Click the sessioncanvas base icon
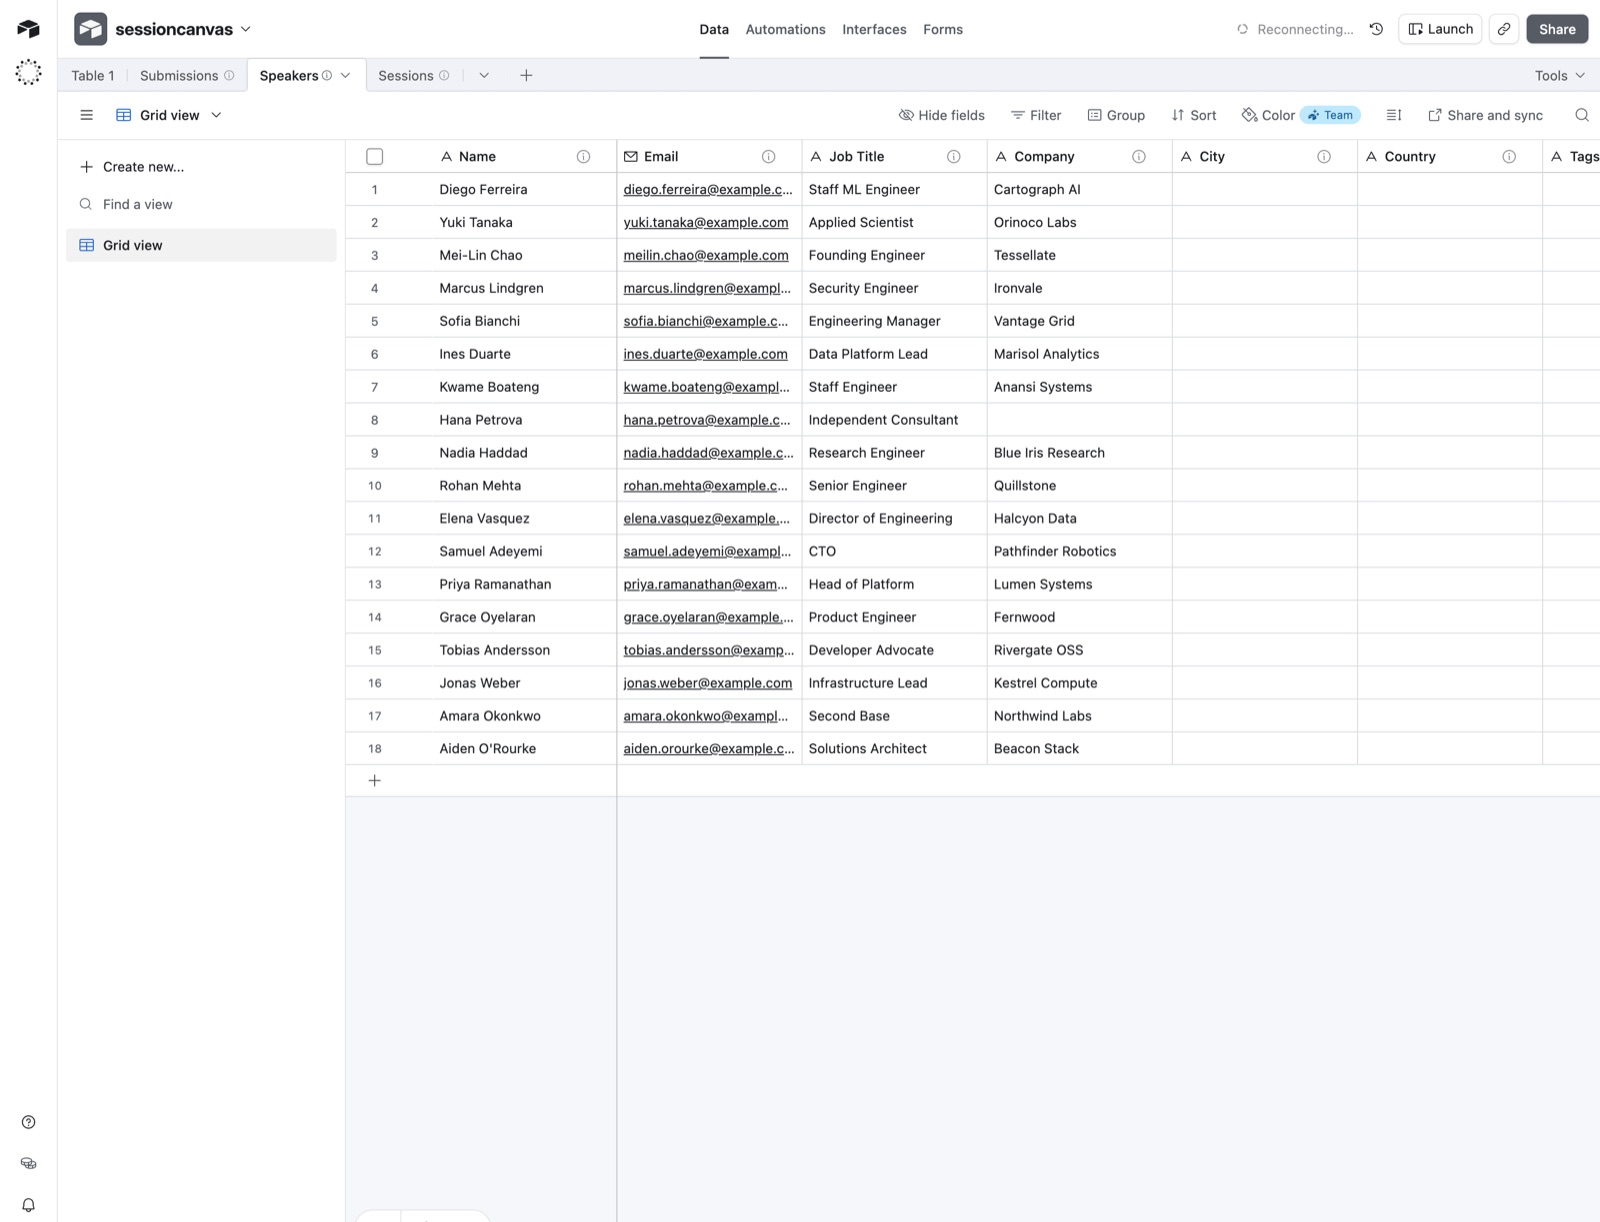1600x1222 pixels. 90,29
